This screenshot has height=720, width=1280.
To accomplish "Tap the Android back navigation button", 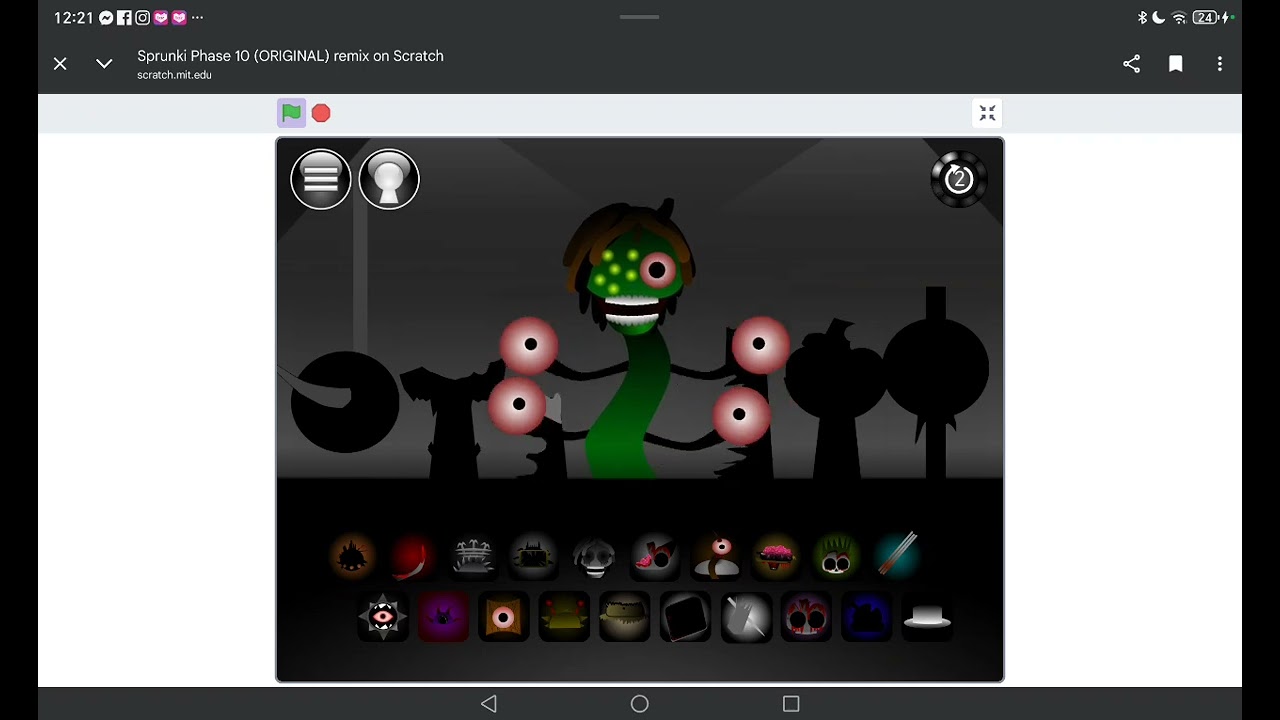I will click(x=489, y=704).
